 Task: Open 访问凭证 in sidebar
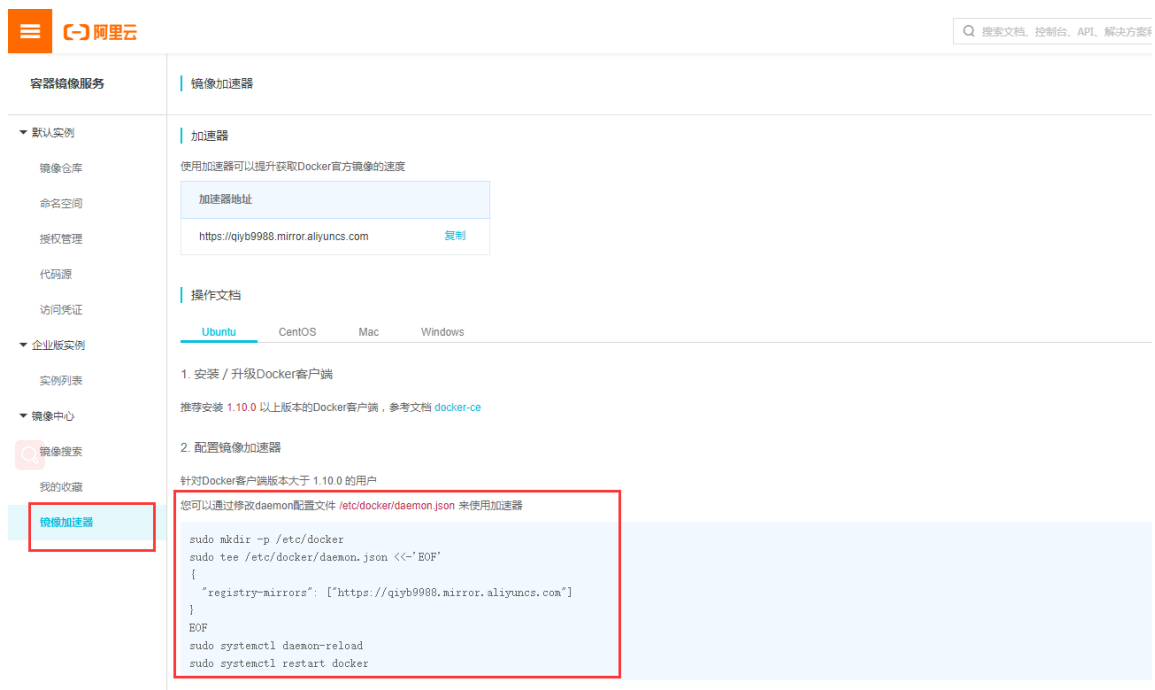point(61,309)
